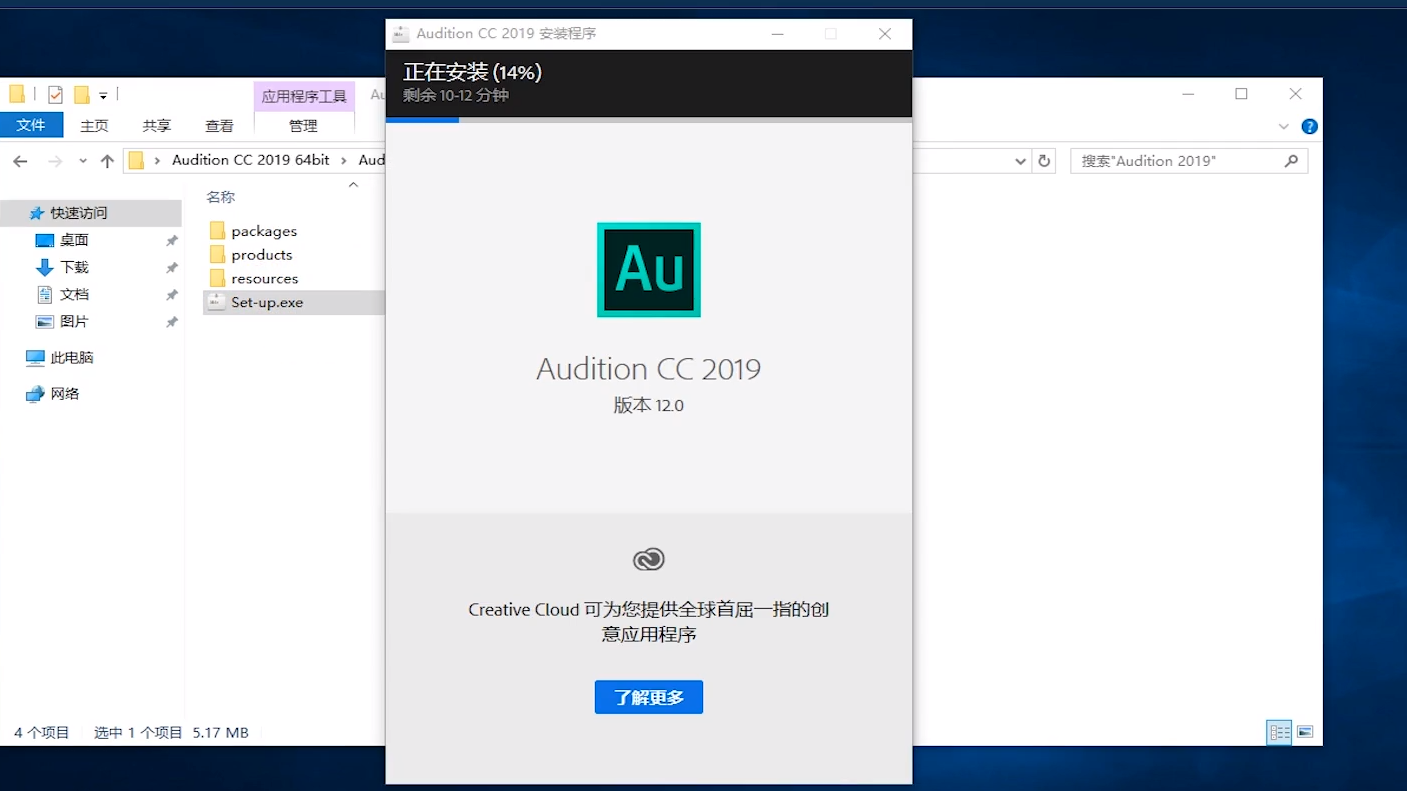Open the Customize Quick Access Toolbar dropdown
The width and height of the screenshot is (1407, 791).
coord(103,96)
